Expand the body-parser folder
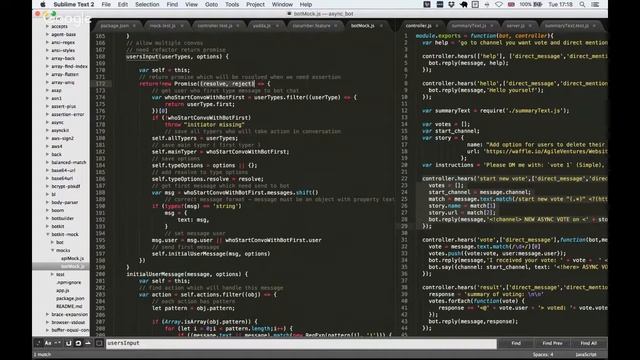Image resolution: width=640 pixels, height=360 pixels. click(47, 202)
